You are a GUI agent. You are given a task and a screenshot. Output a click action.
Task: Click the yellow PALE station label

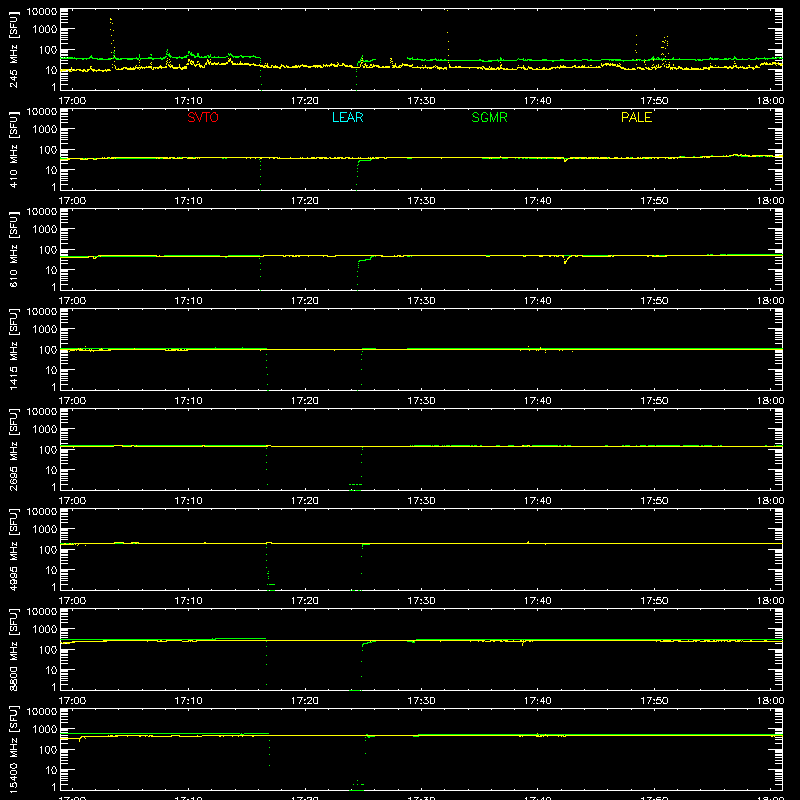[636, 117]
